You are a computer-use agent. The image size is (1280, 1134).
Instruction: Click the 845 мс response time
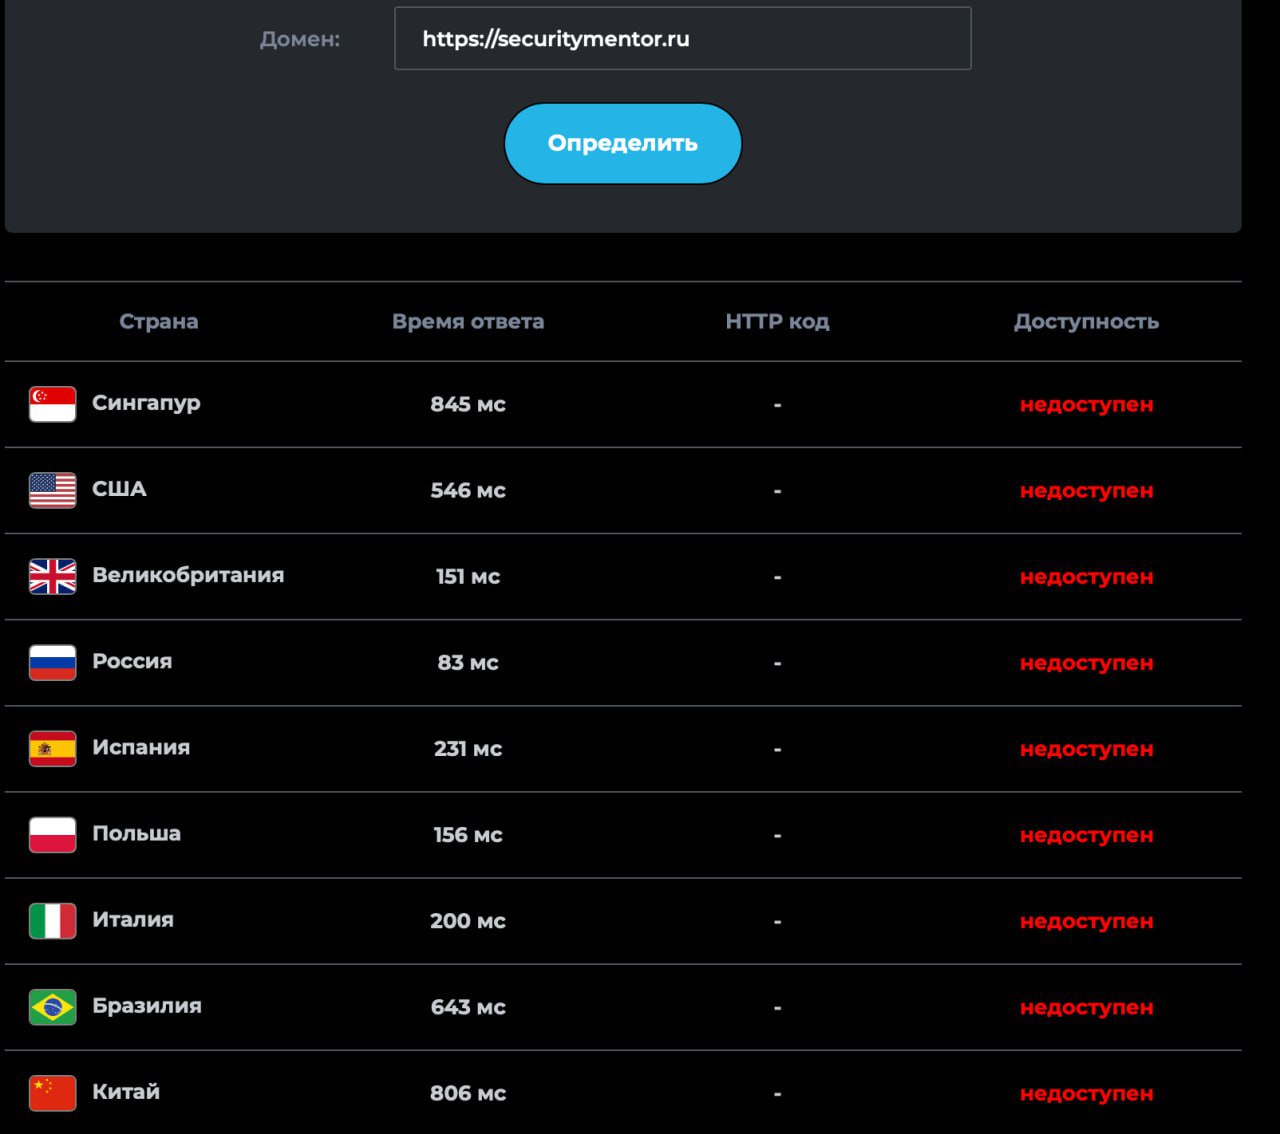click(x=468, y=404)
